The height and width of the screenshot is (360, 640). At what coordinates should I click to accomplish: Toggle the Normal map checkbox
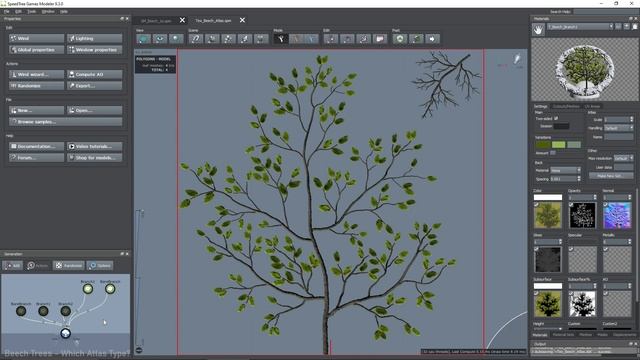pos(606,204)
